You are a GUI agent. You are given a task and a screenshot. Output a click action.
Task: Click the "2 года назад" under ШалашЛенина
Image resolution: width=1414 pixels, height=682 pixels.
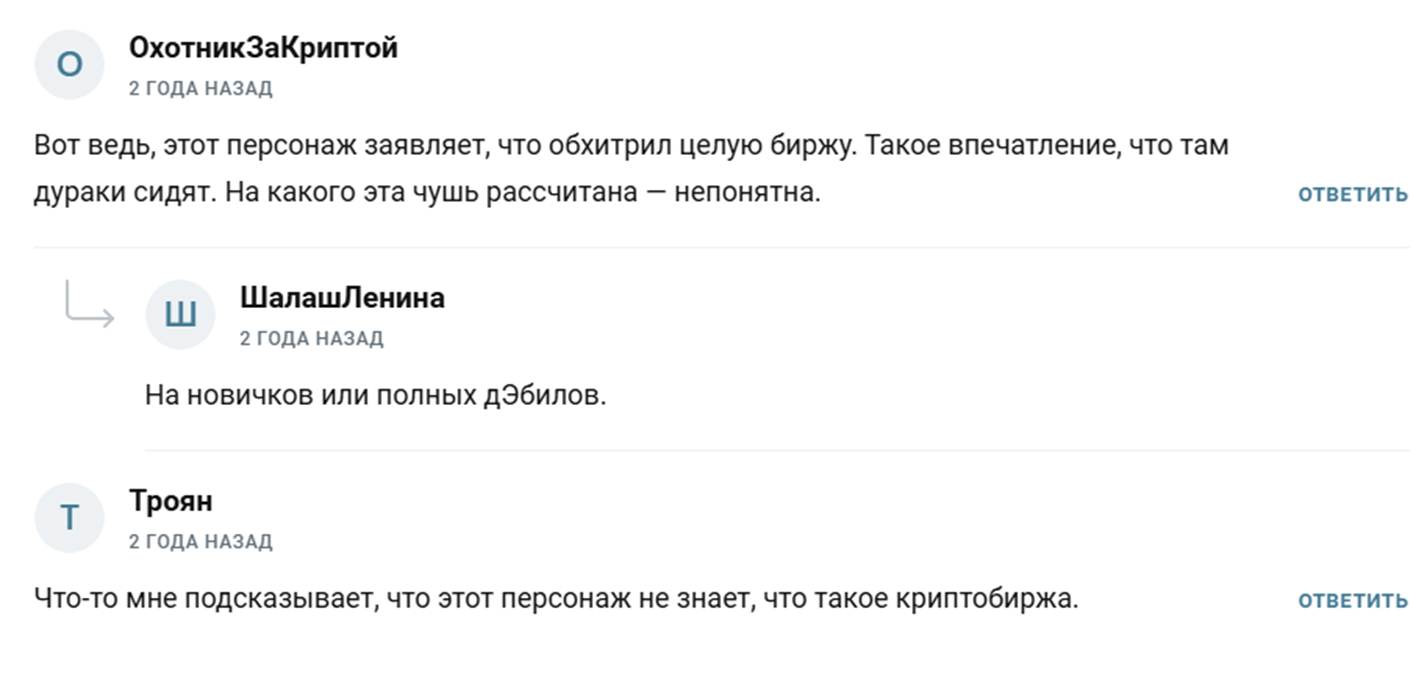pyautogui.click(x=311, y=338)
